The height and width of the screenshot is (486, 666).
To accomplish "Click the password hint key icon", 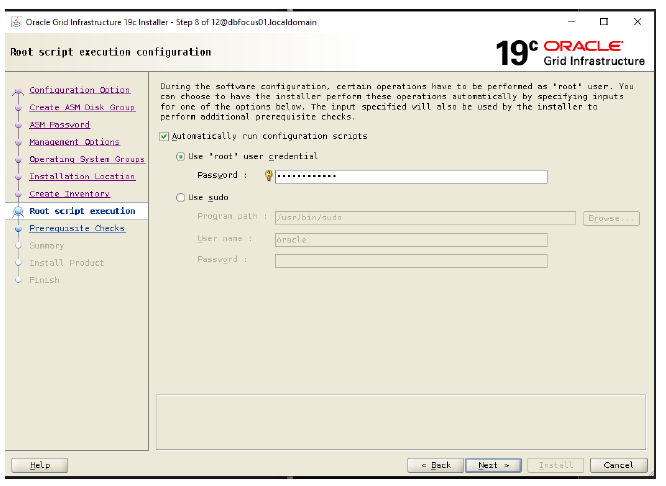I will tap(268, 175).
